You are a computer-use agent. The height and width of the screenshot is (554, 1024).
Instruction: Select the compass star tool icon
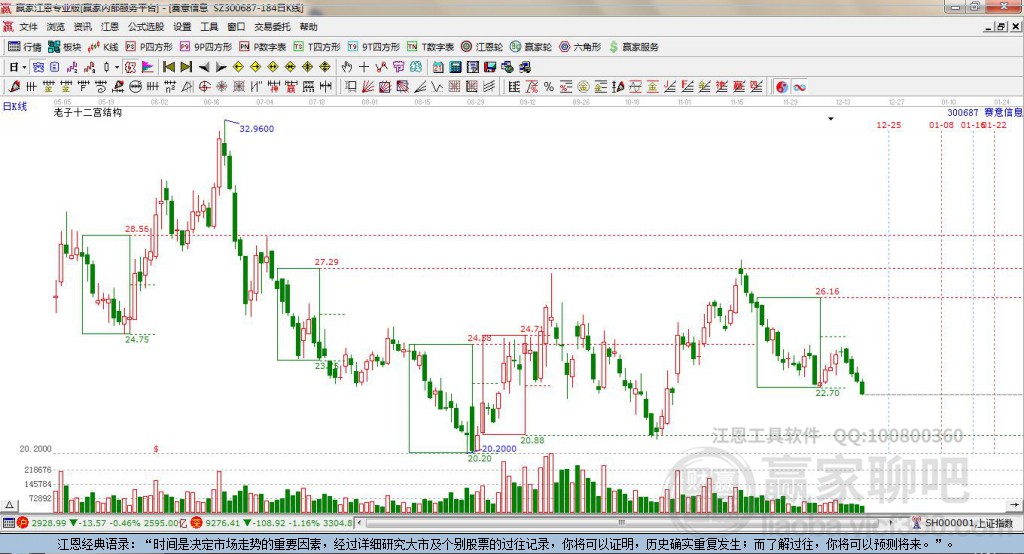point(222,87)
